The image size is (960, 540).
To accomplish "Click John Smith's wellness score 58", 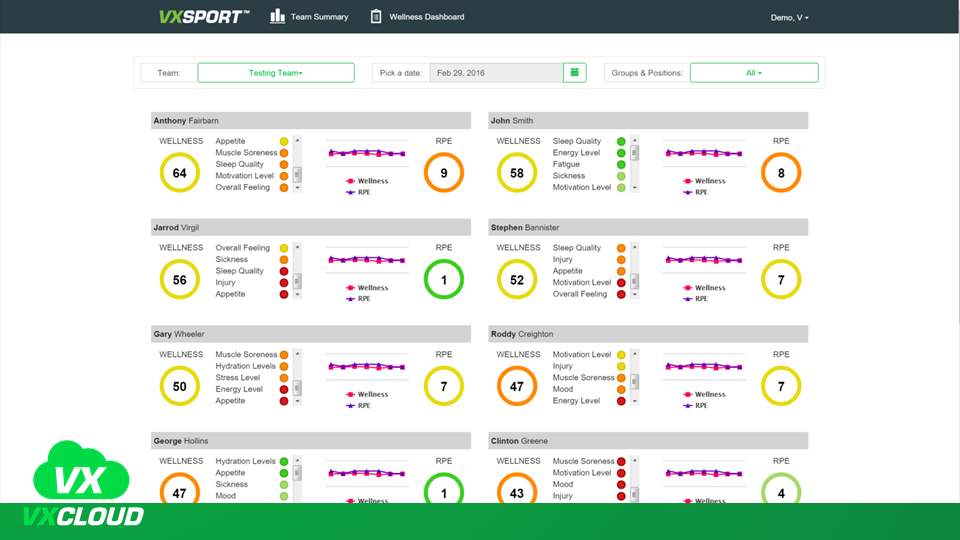I will (517, 173).
